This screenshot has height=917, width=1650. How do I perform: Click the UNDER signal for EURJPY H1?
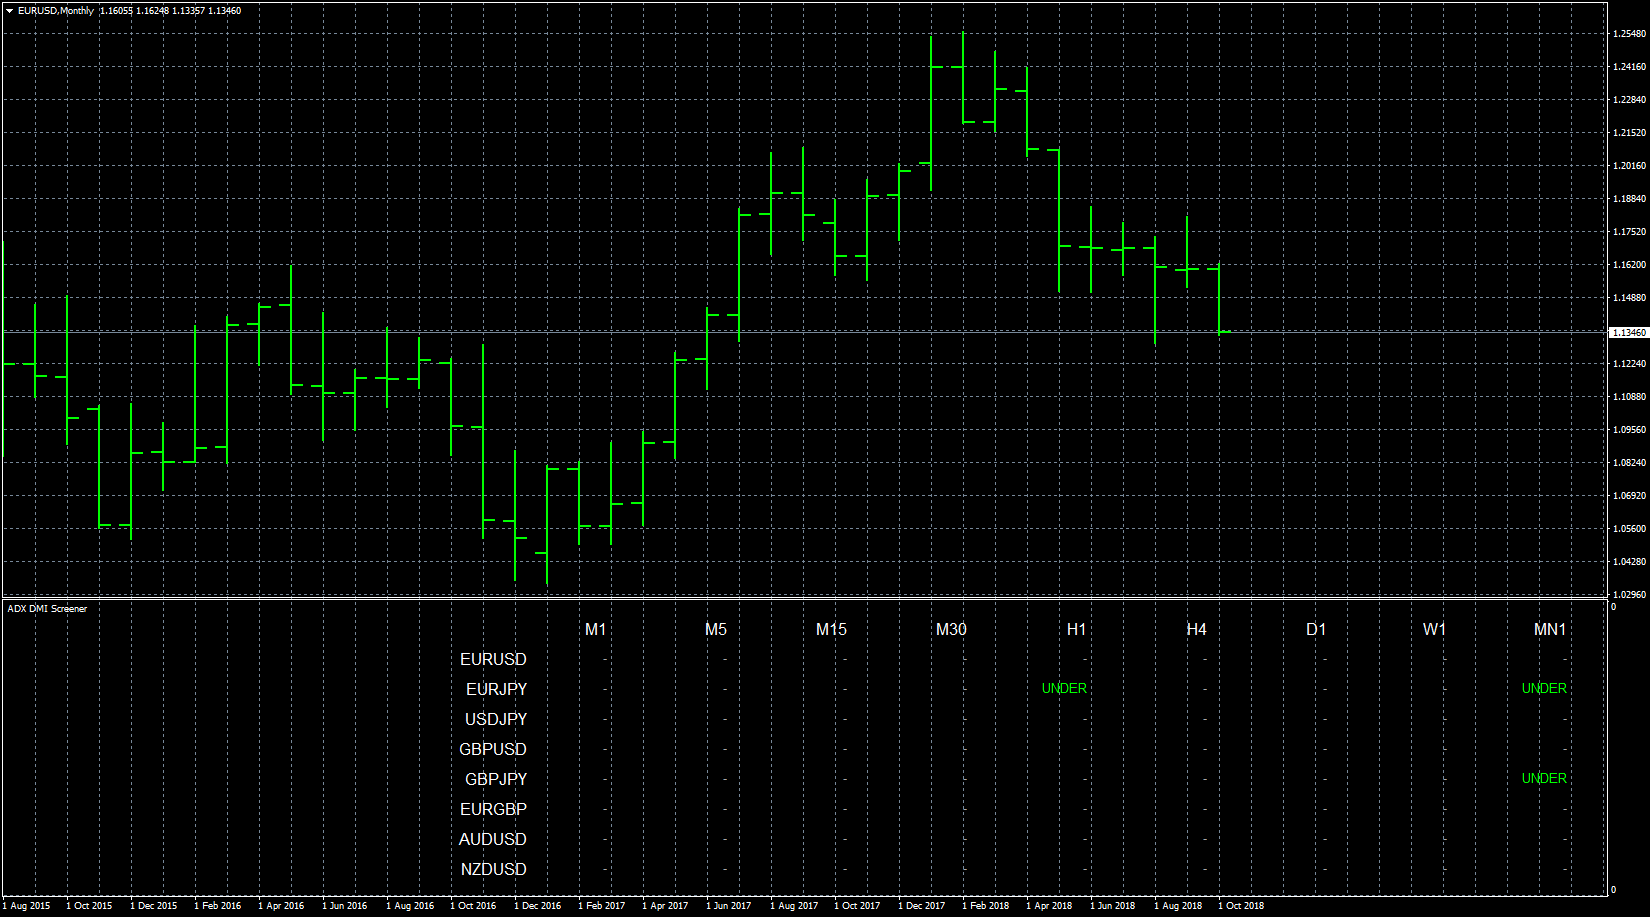pos(1064,688)
